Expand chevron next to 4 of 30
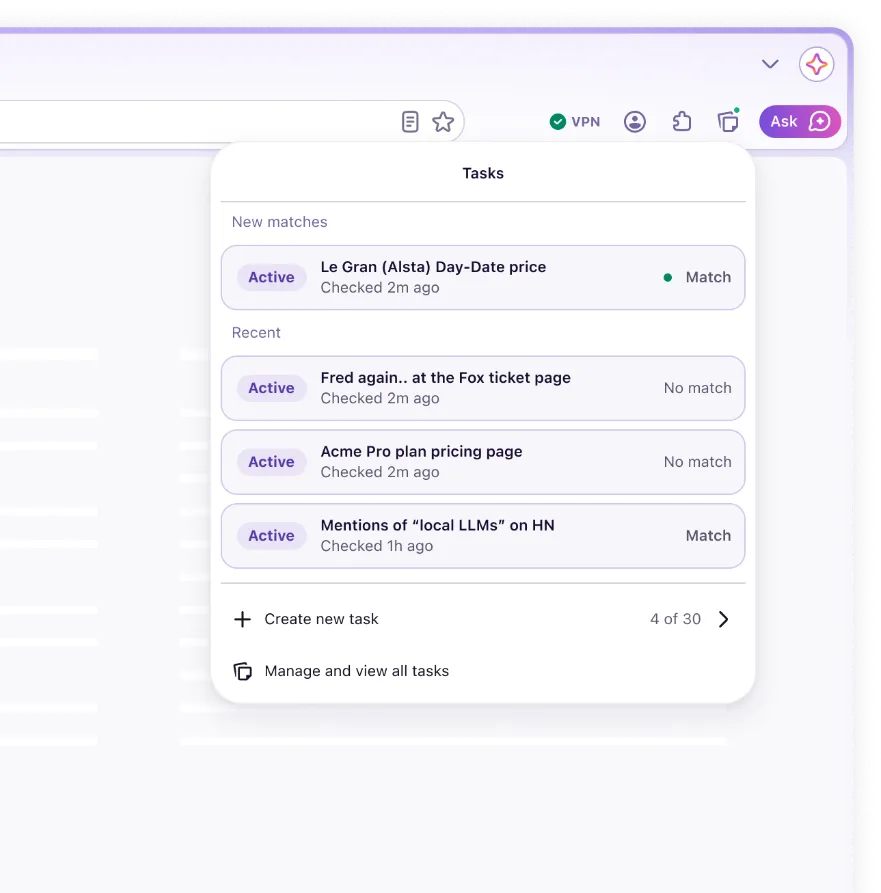The height and width of the screenshot is (893, 881). [x=723, y=619]
